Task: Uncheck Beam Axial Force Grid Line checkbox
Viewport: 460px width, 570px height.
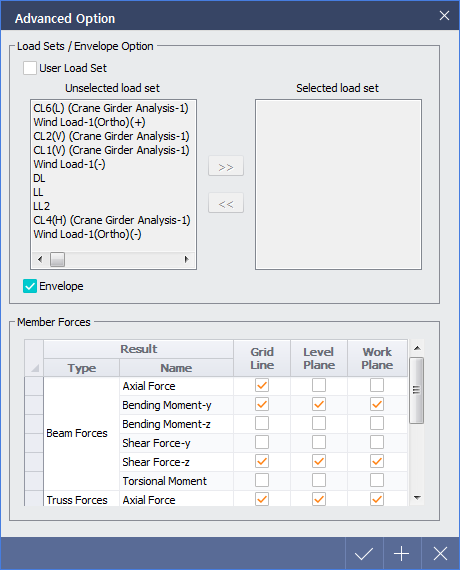Action: 262,385
